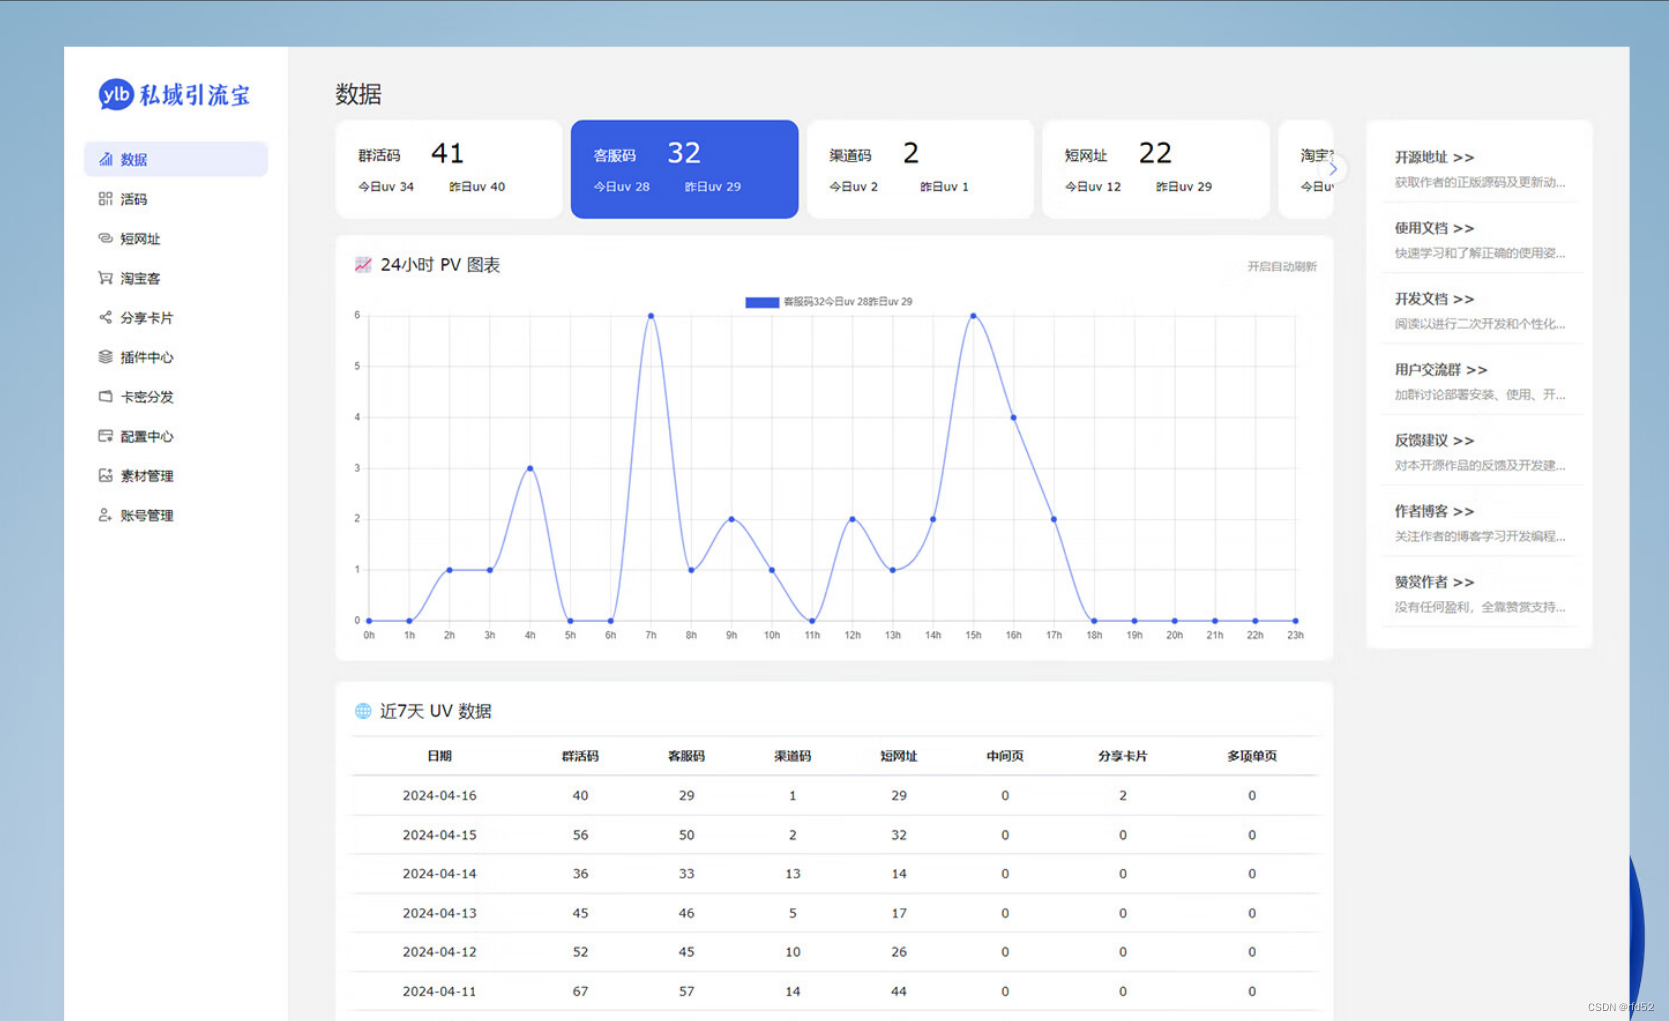Toggle 开启自动刷新 on the PV chart
Viewport: 1669px width, 1021px height.
click(1282, 267)
